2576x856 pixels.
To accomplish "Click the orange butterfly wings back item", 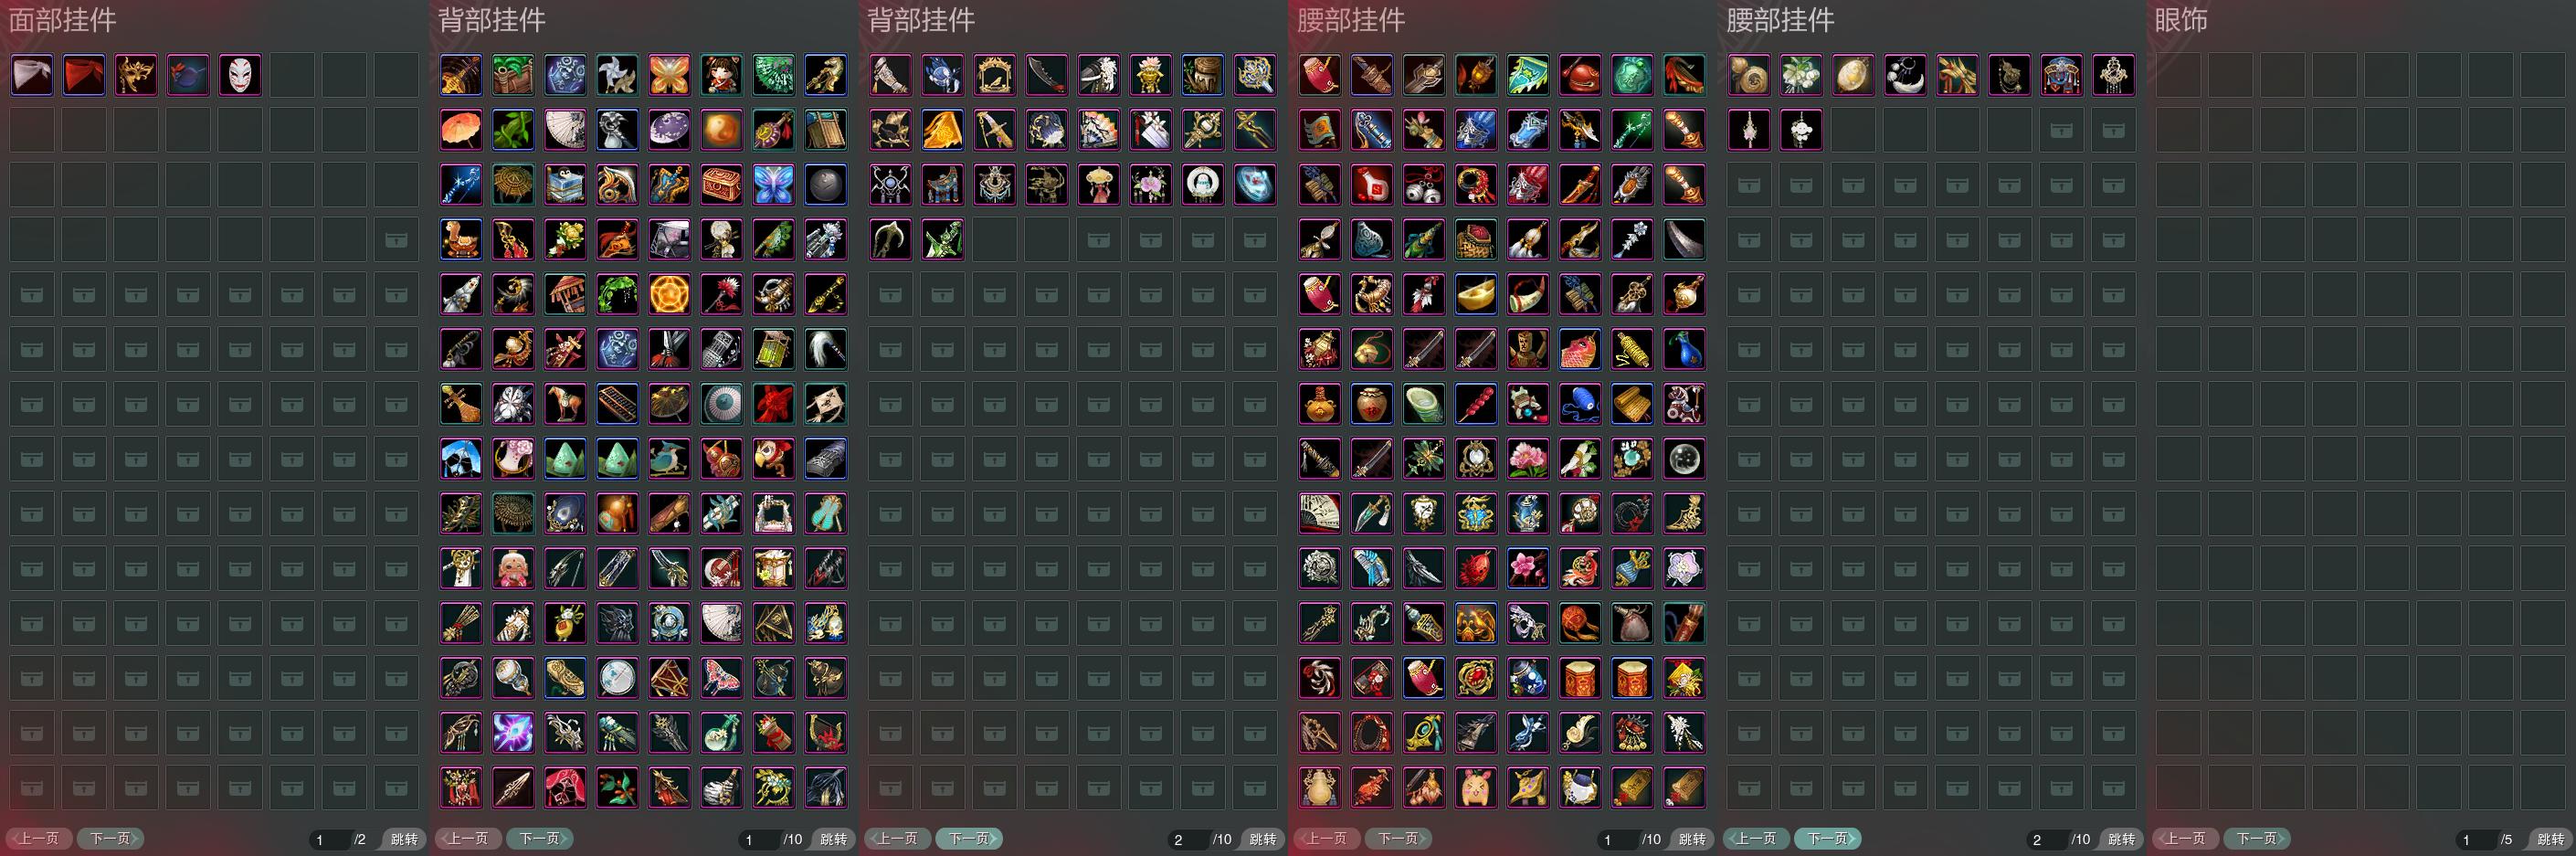I will tap(669, 75).
